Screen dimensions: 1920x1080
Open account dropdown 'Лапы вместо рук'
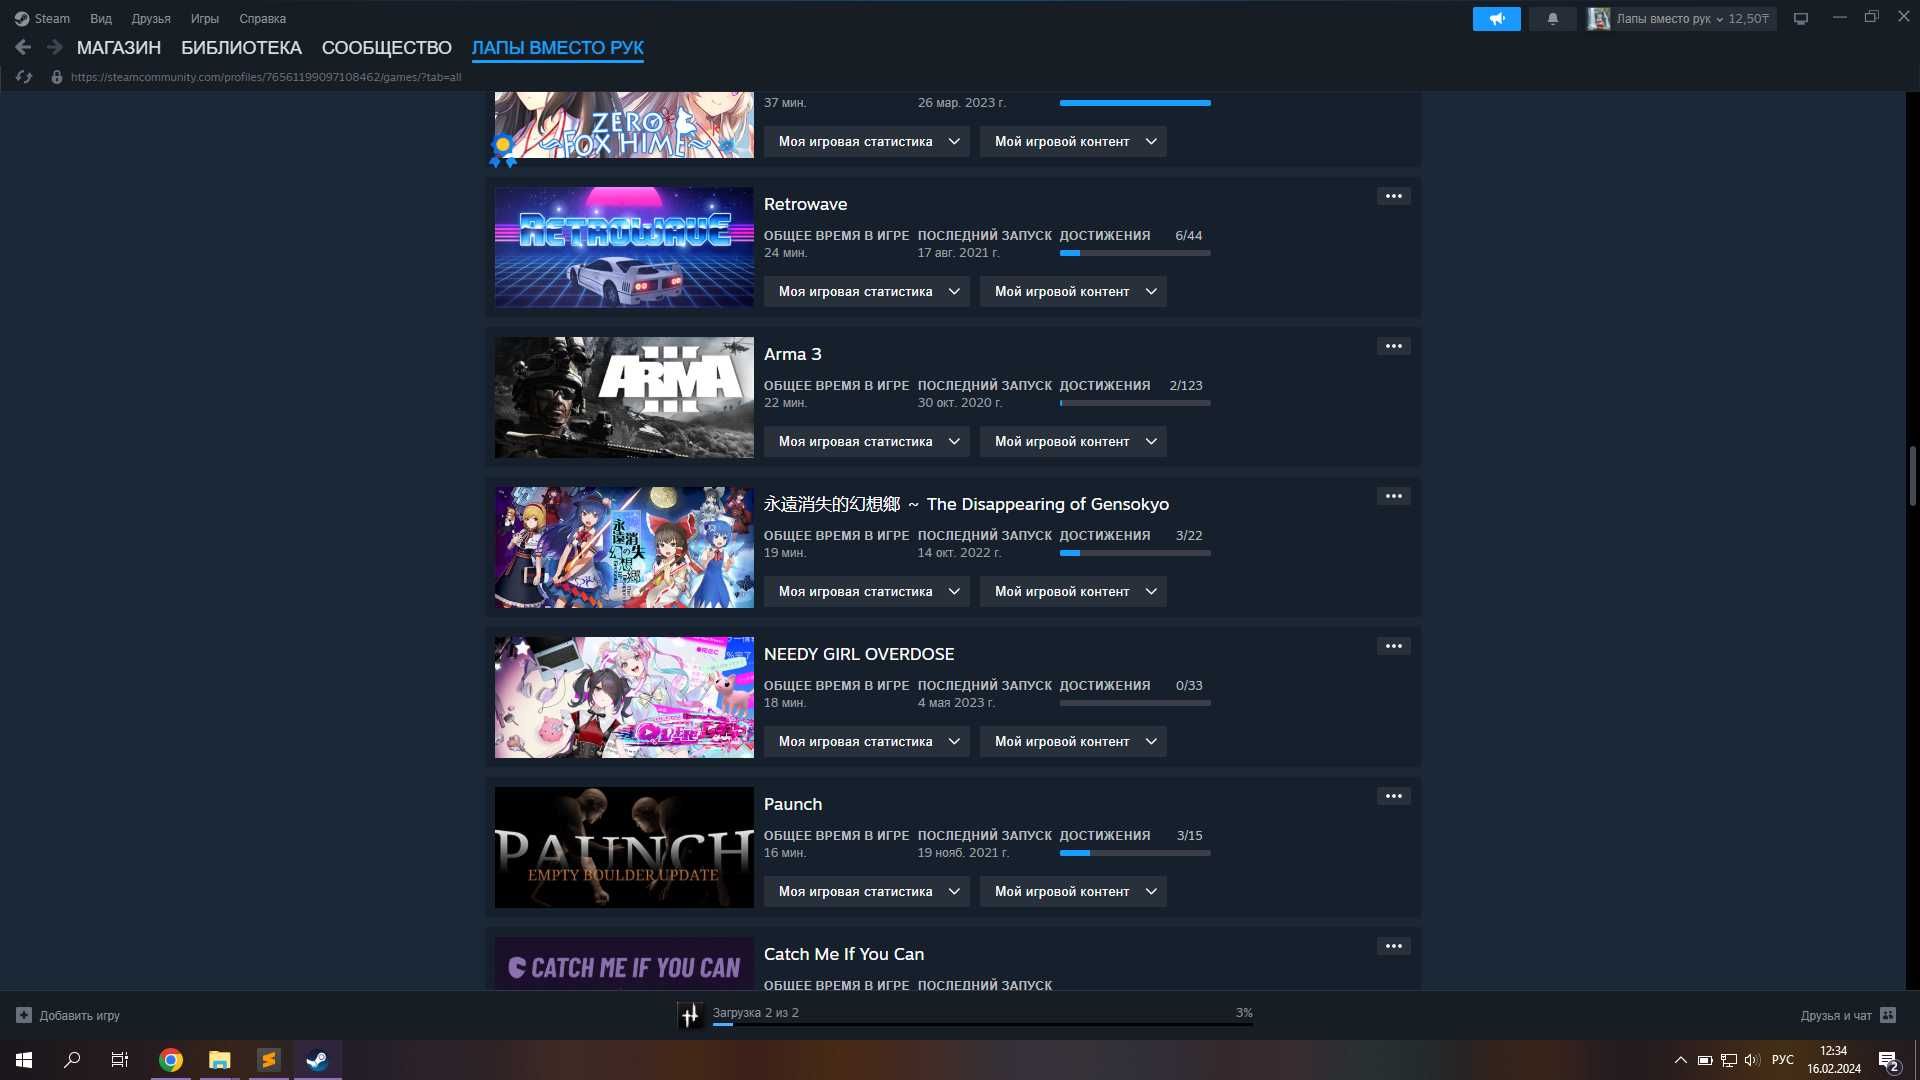tap(1670, 19)
